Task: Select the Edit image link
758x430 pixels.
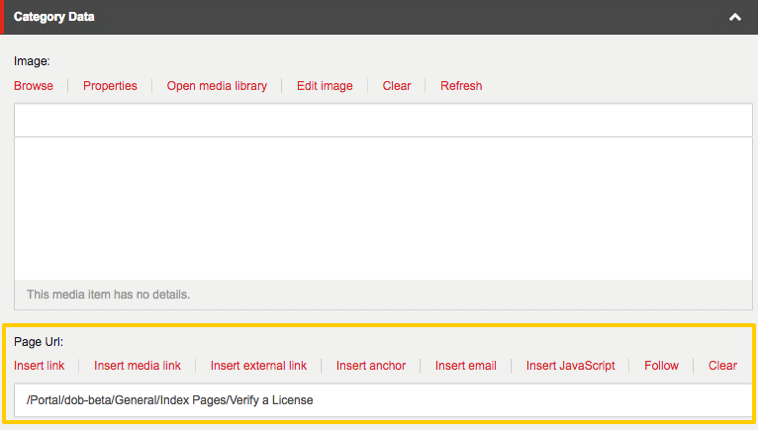Action: point(325,86)
